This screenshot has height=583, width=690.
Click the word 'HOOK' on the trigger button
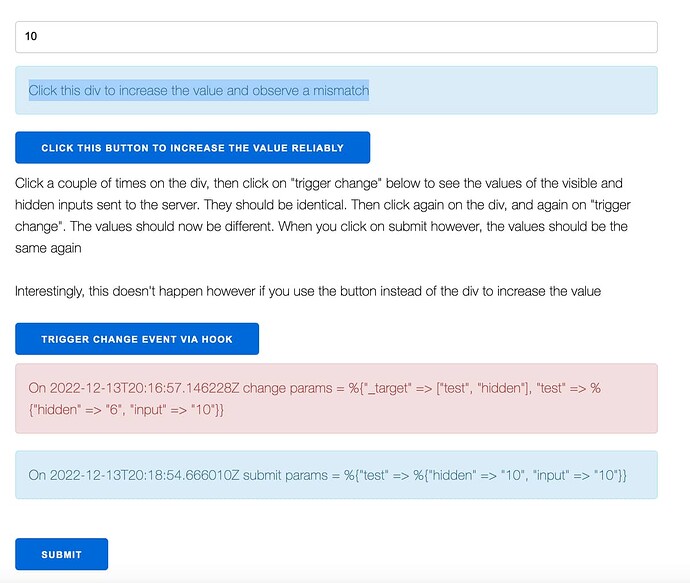[217, 339]
